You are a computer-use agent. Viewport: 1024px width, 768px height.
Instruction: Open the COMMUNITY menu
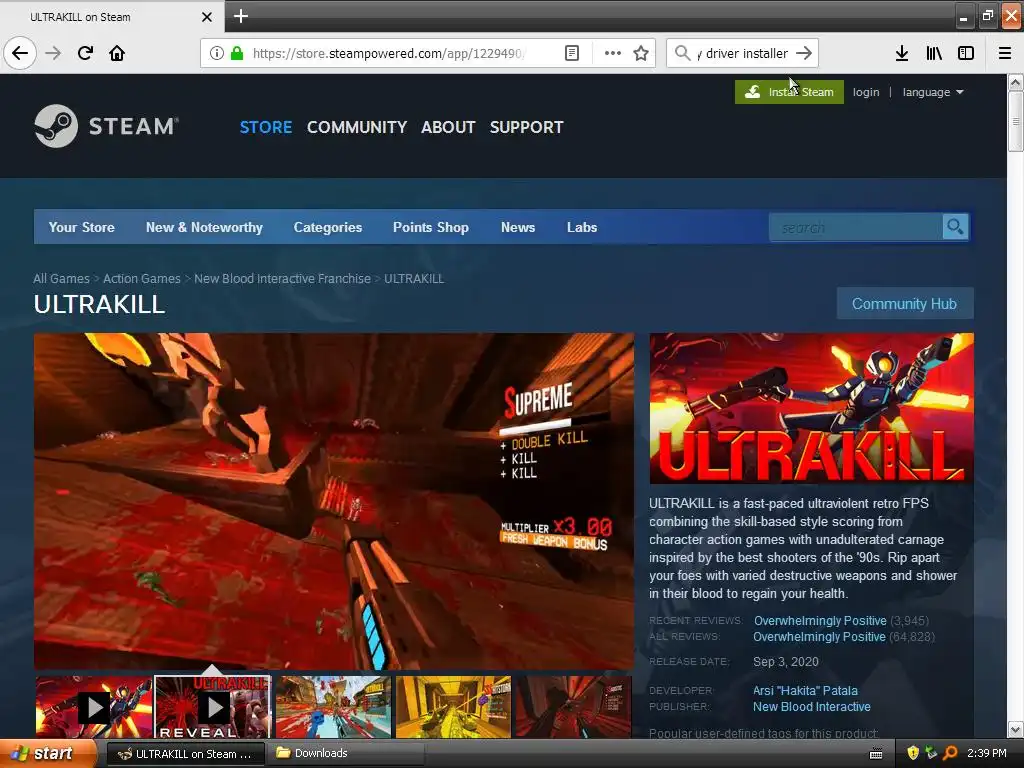[357, 127]
